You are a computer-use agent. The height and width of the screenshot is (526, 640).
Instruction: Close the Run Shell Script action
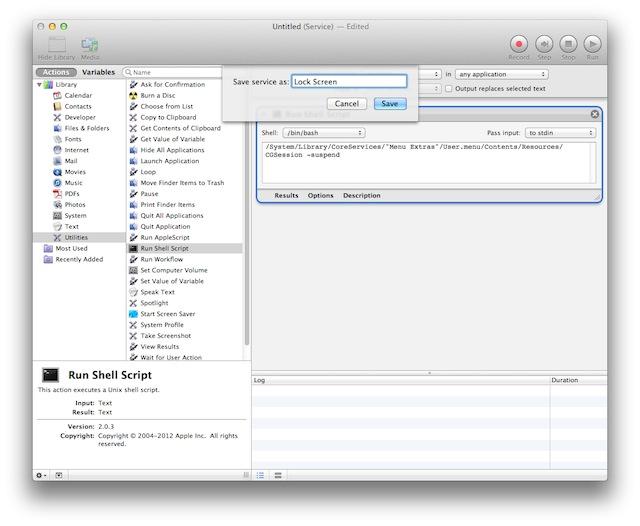(595, 114)
